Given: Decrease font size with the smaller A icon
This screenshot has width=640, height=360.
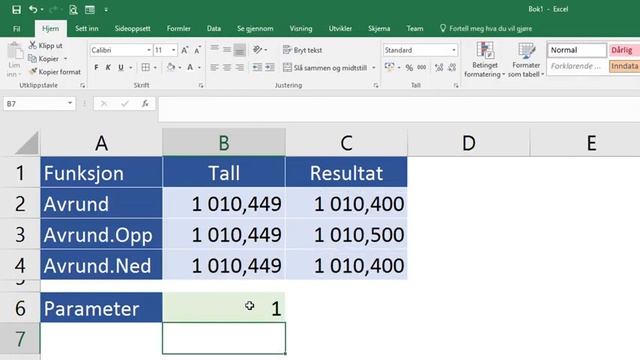Looking at the screenshot, I should point(198,50).
